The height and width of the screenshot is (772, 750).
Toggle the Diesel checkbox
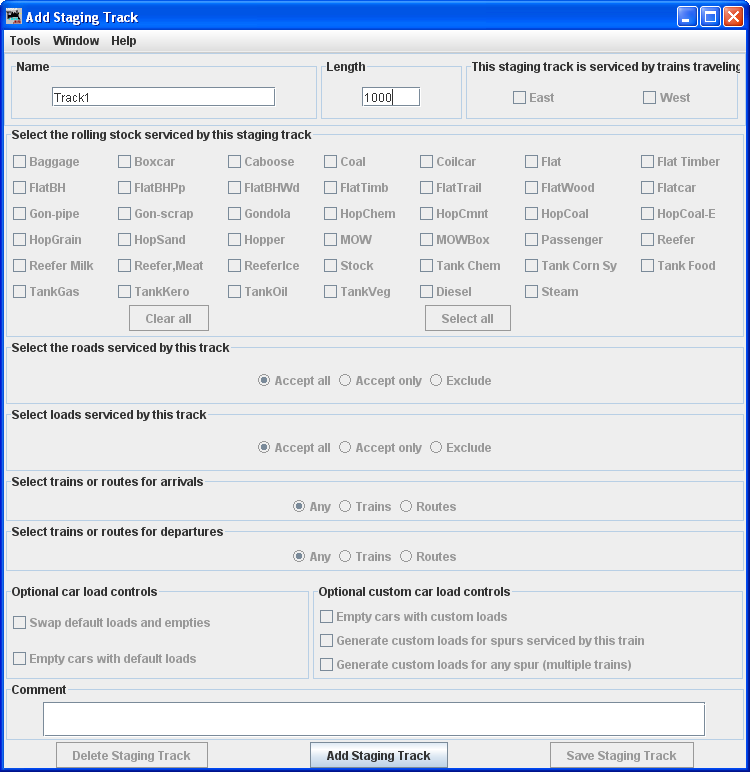[x=427, y=292]
